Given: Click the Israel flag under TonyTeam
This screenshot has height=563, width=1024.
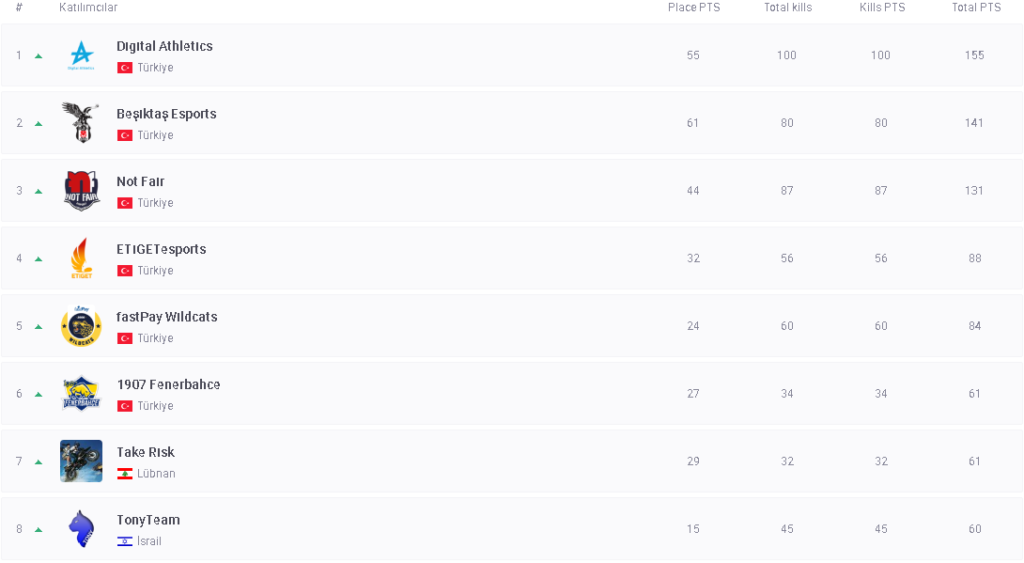Looking at the screenshot, I should coord(125,542).
